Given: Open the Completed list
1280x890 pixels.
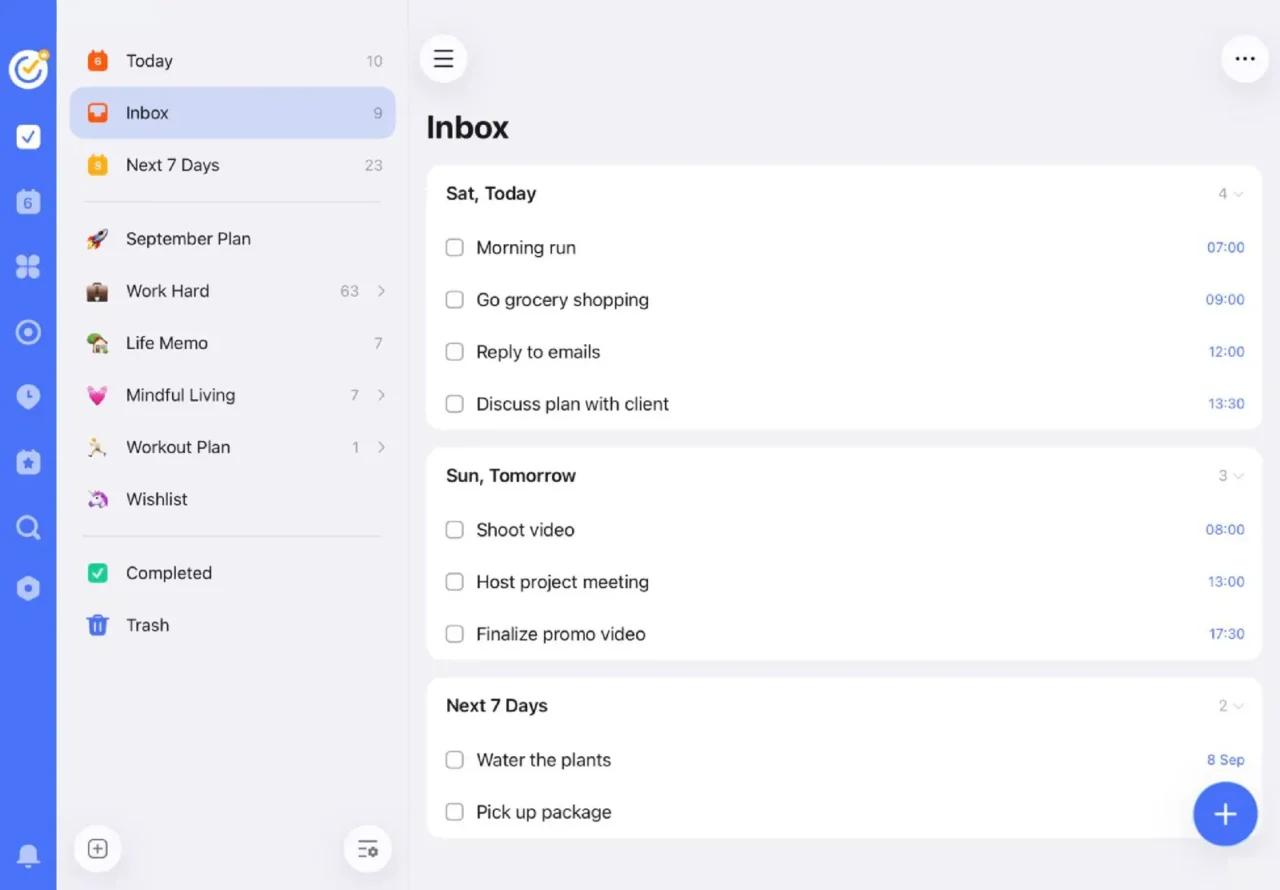Looking at the screenshot, I should coord(233,573).
